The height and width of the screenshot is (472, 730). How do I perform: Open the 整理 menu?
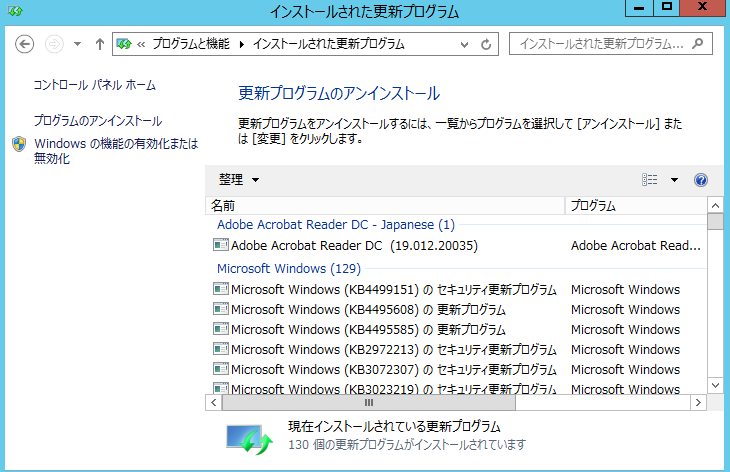pyautogui.click(x=239, y=180)
